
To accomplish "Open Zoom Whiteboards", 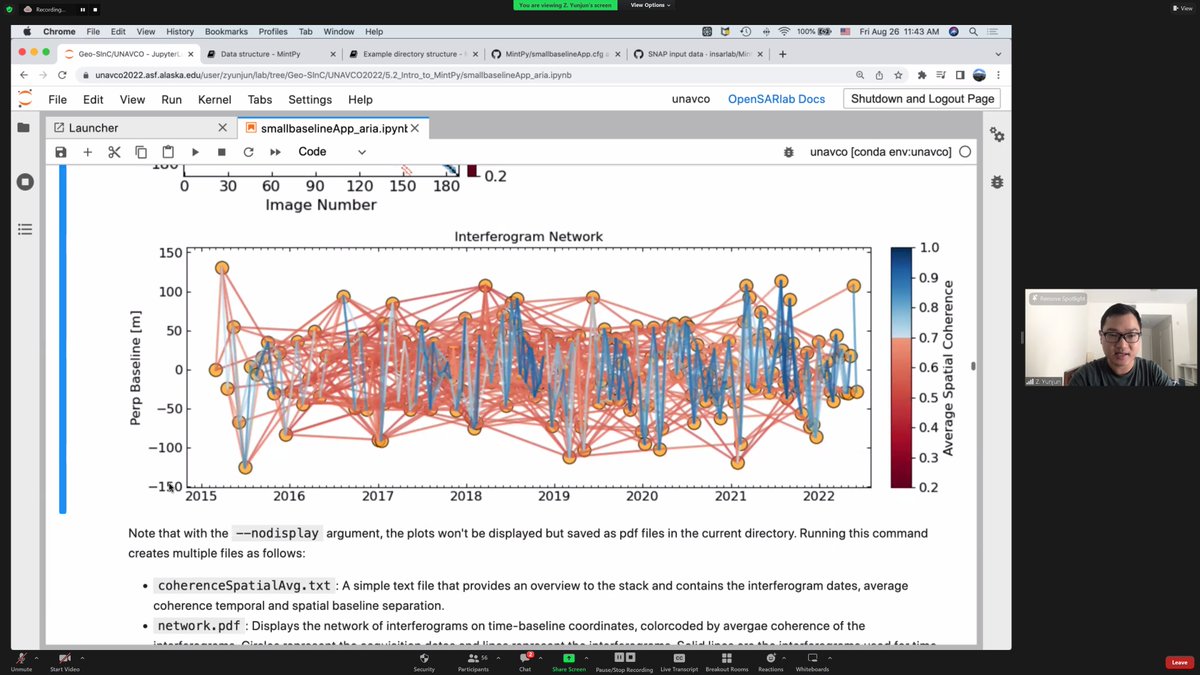I will point(812,662).
